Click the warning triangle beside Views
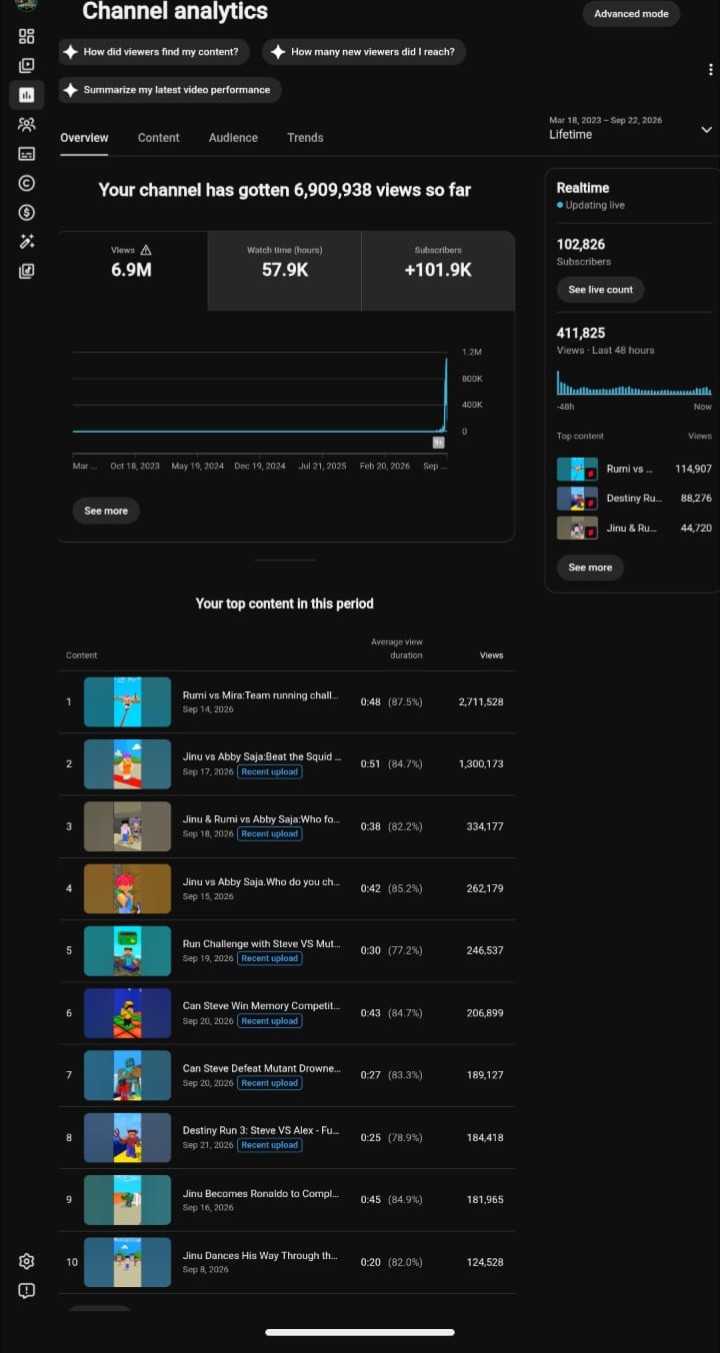 pyautogui.click(x=146, y=250)
